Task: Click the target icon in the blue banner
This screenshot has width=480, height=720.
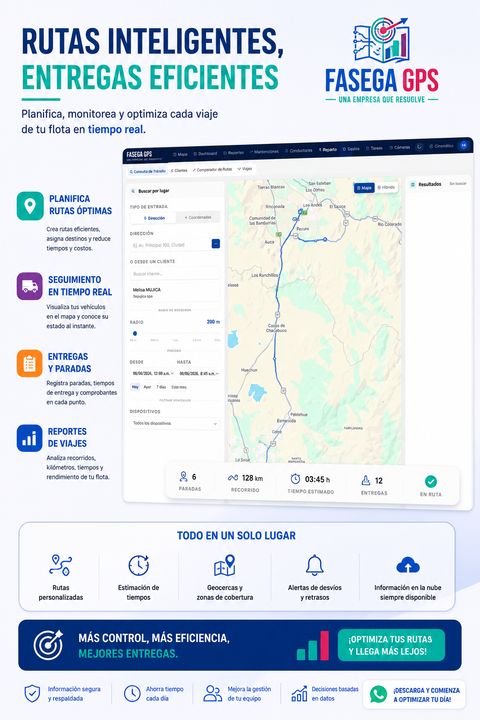Action: 48,645
